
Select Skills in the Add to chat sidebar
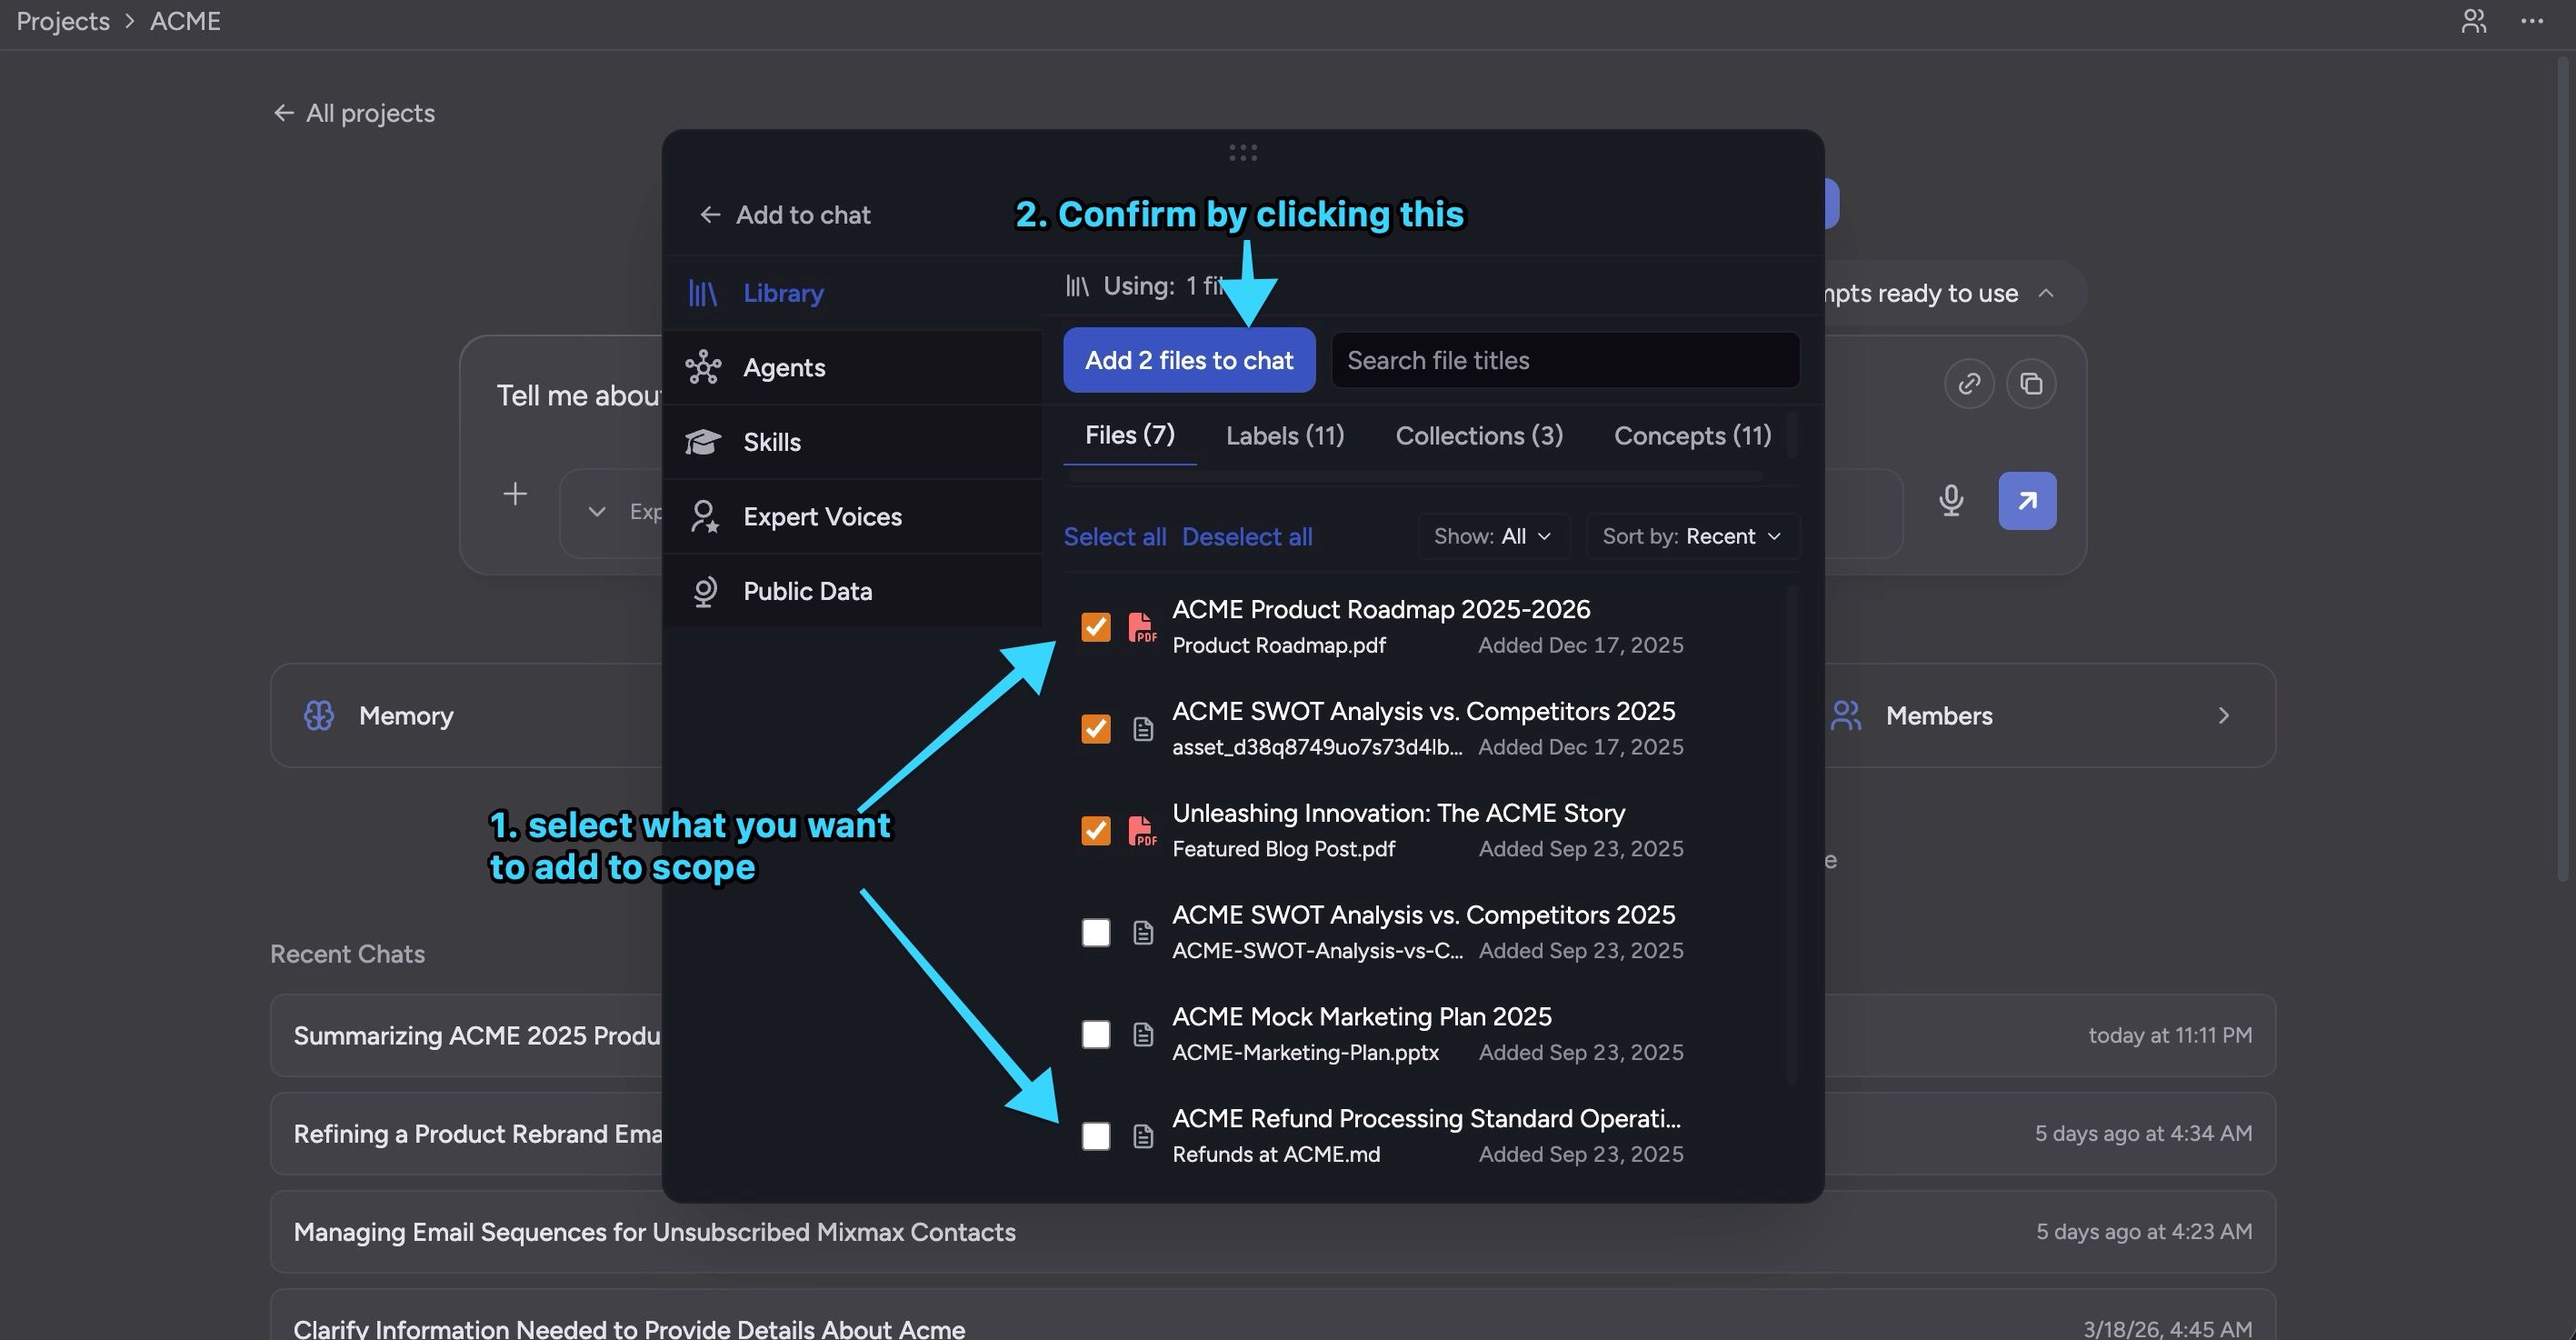[852, 442]
